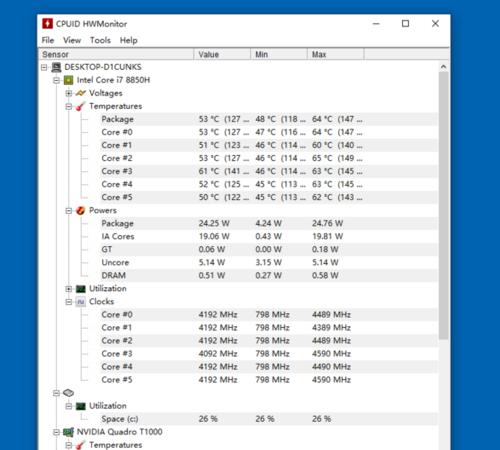500x450 pixels.
Task: Open the Tools menu
Action: tap(100, 40)
